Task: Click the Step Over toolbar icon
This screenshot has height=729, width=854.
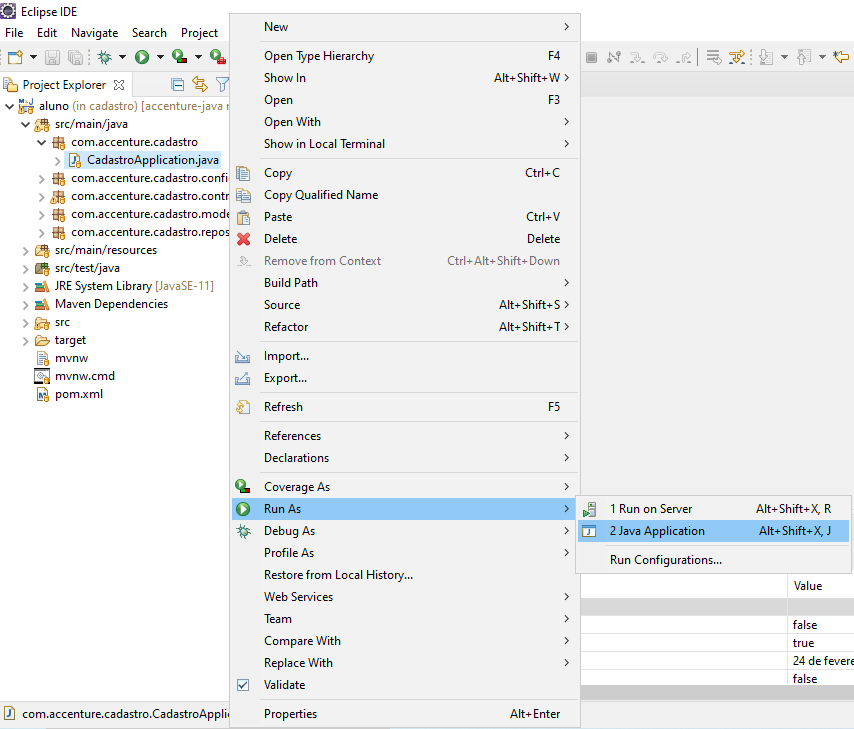Action: 660,57
